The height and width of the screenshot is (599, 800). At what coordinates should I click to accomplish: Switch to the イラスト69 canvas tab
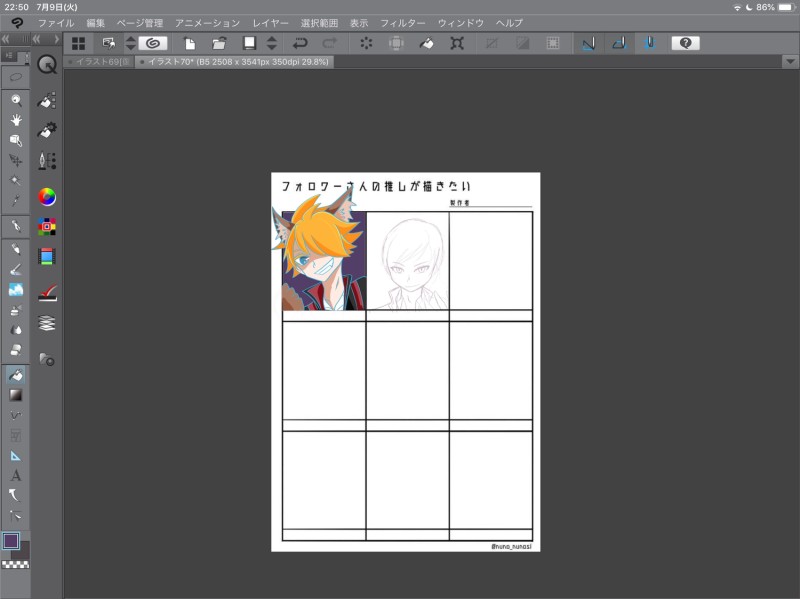click(x=99, y=62)
